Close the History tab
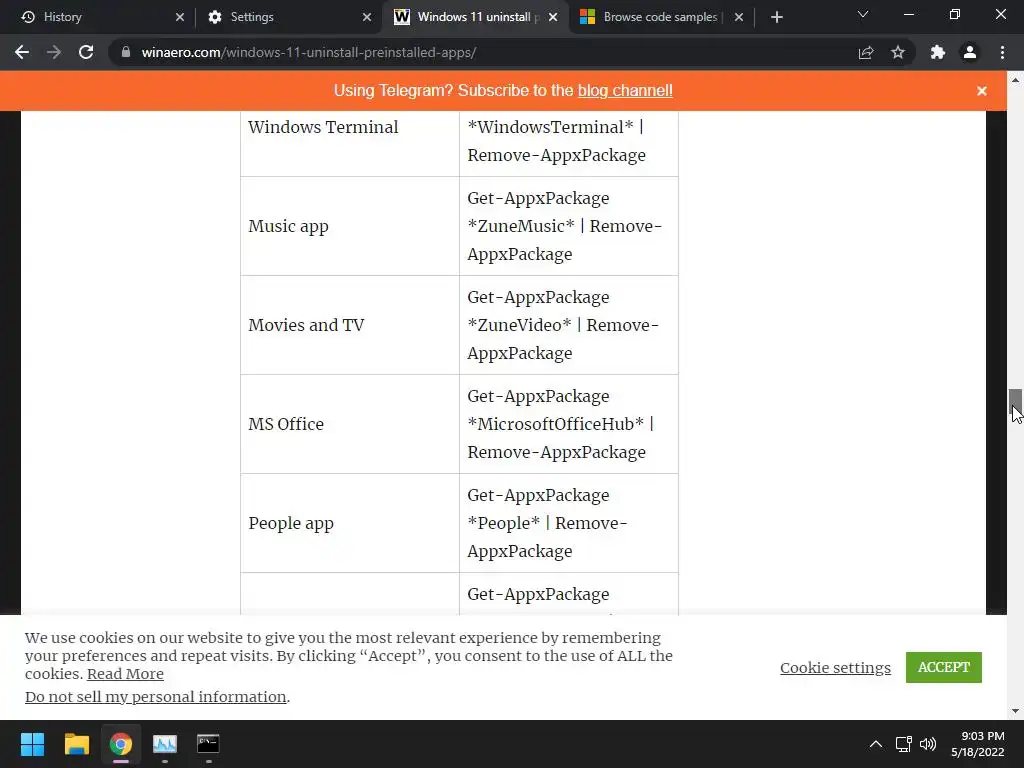The height and width of the screenshot is (768, 1024). point(180,17)
